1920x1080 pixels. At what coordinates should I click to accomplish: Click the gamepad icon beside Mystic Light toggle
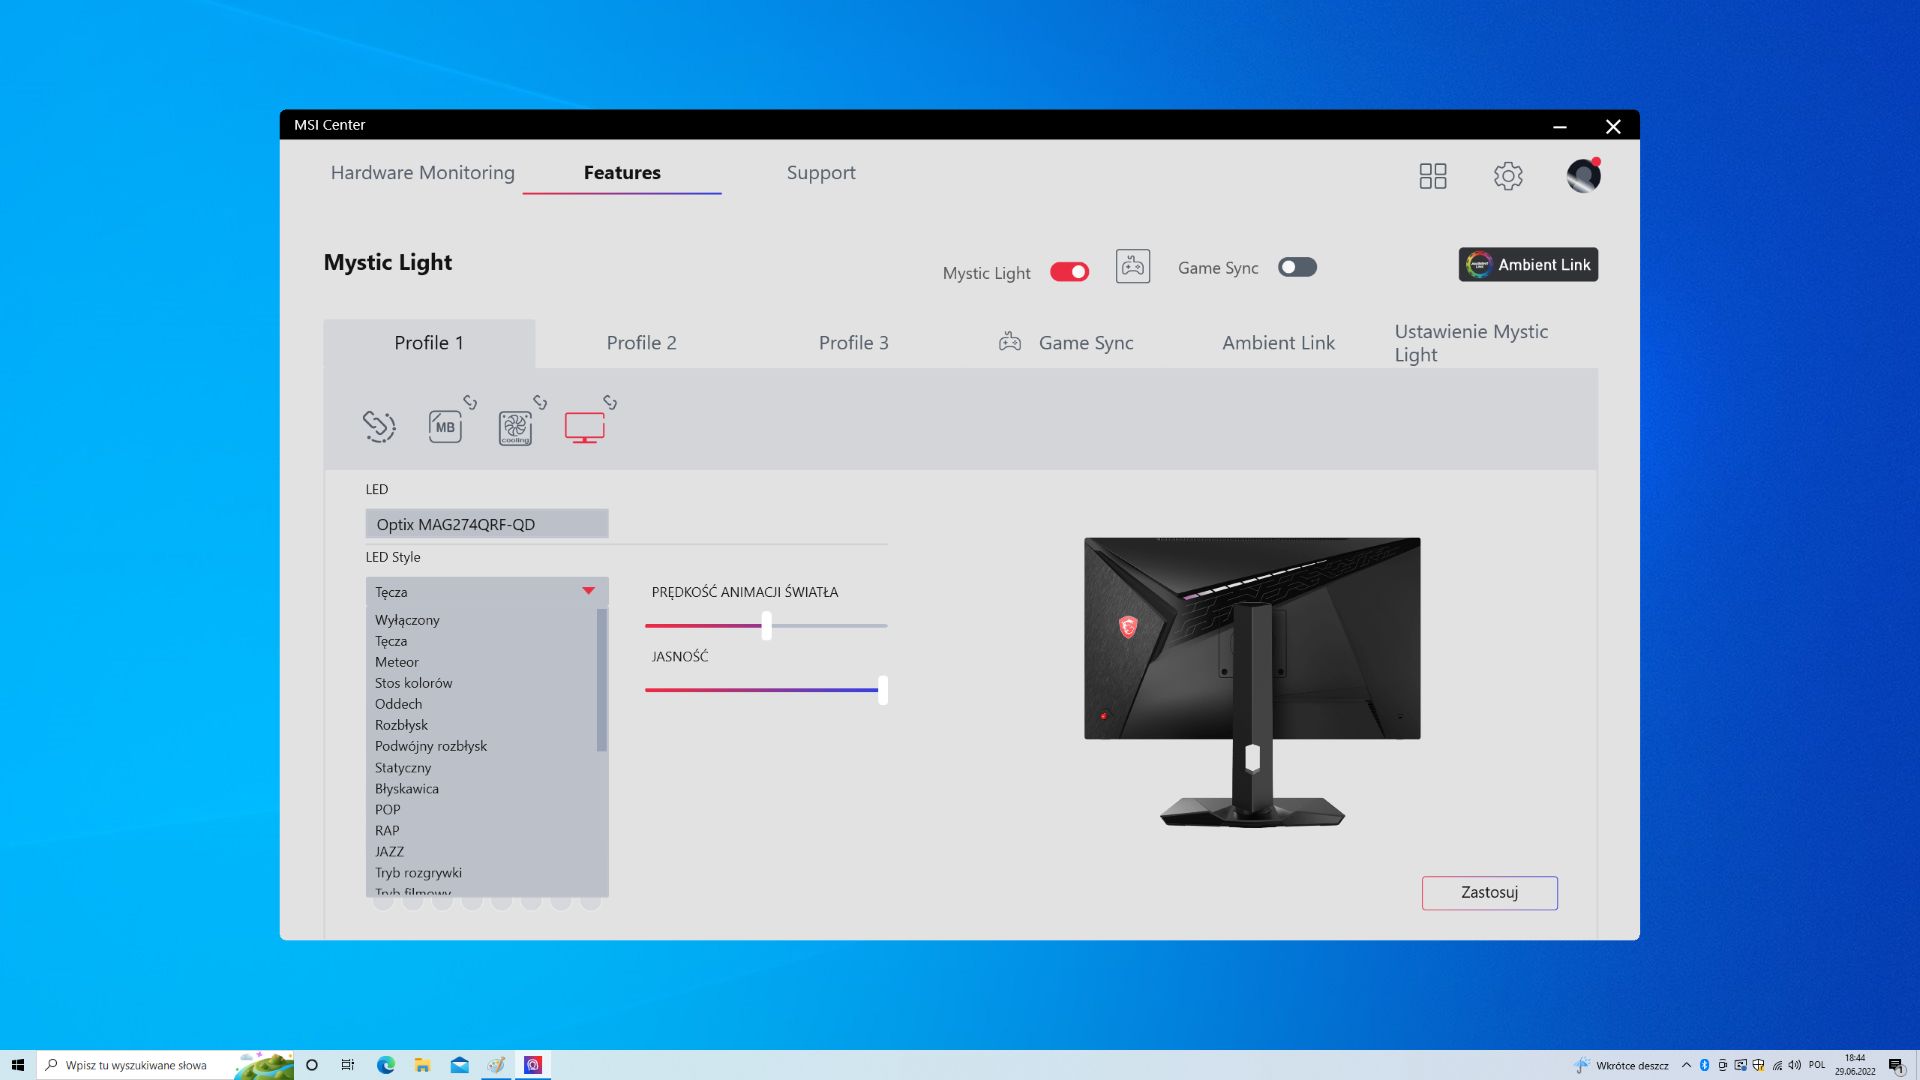click(1132, 267)
